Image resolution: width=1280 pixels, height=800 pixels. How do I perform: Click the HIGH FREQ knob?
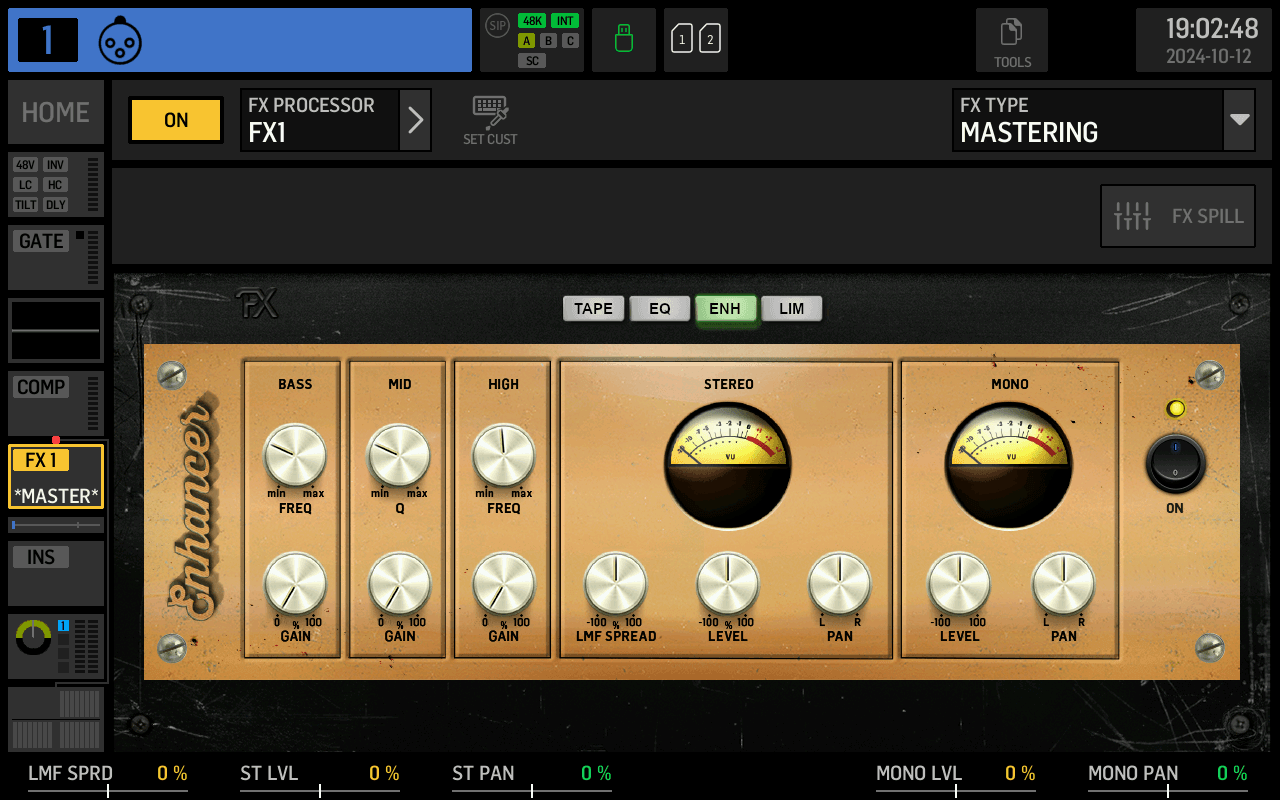[504, 455]
